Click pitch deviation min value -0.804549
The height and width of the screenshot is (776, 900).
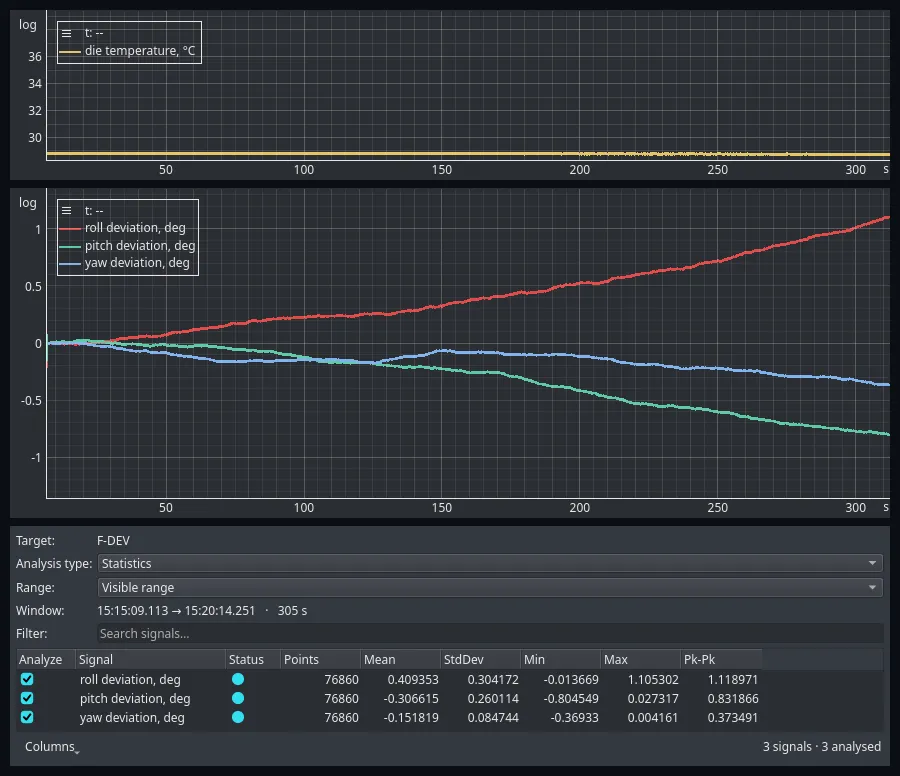571,699
